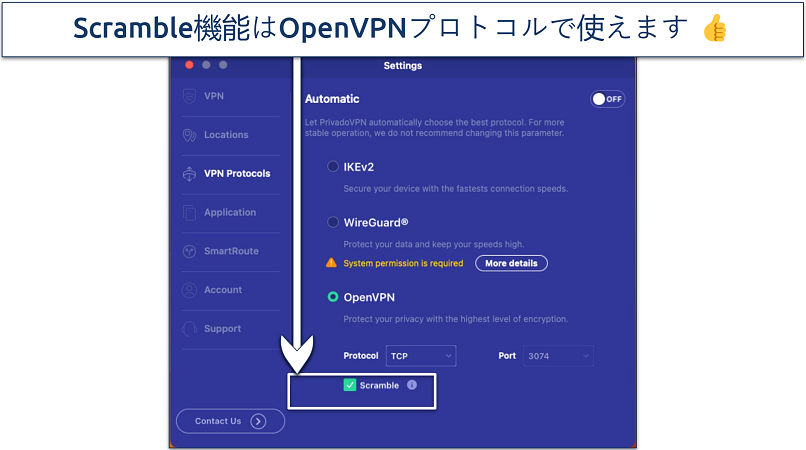The height and width of the screenshot is (450, 806).
Task: Click the Support headset icon
Action: pyautogui.click(x=189, y=329)
